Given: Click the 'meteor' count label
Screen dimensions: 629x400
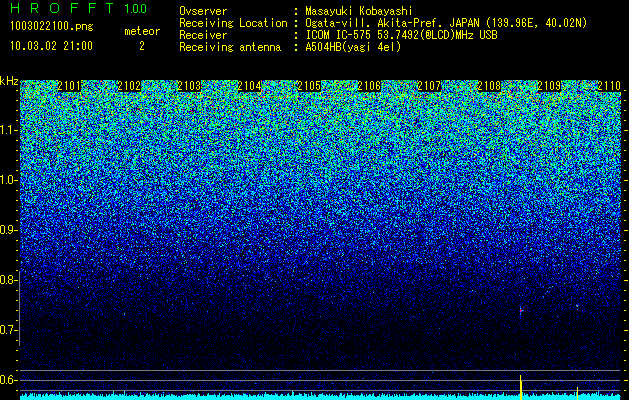Looking at the screenshot, I should click(x=142, y=31).
